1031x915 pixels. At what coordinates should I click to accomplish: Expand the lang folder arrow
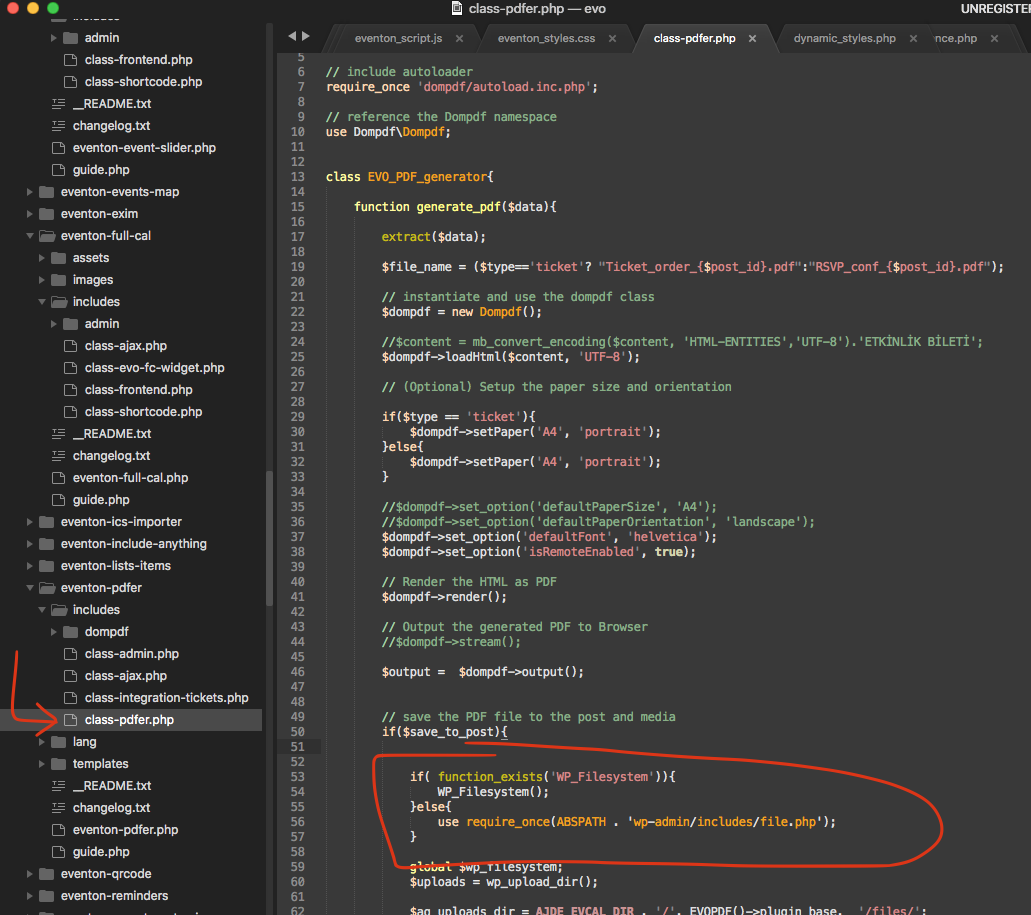(42, 742)
